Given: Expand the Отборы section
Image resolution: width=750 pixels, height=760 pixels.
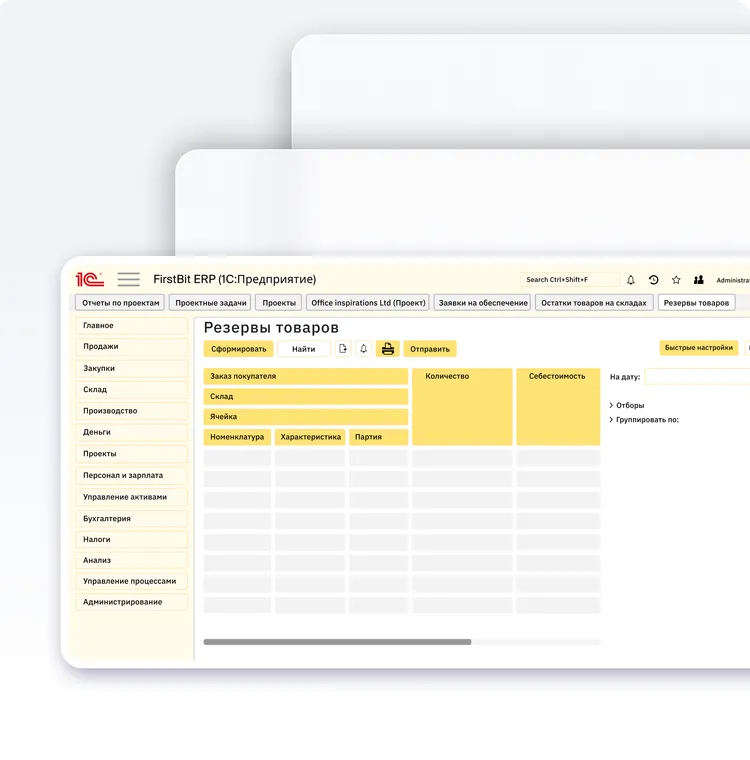Looking at the screenshot, I should (x=611, y=405).
